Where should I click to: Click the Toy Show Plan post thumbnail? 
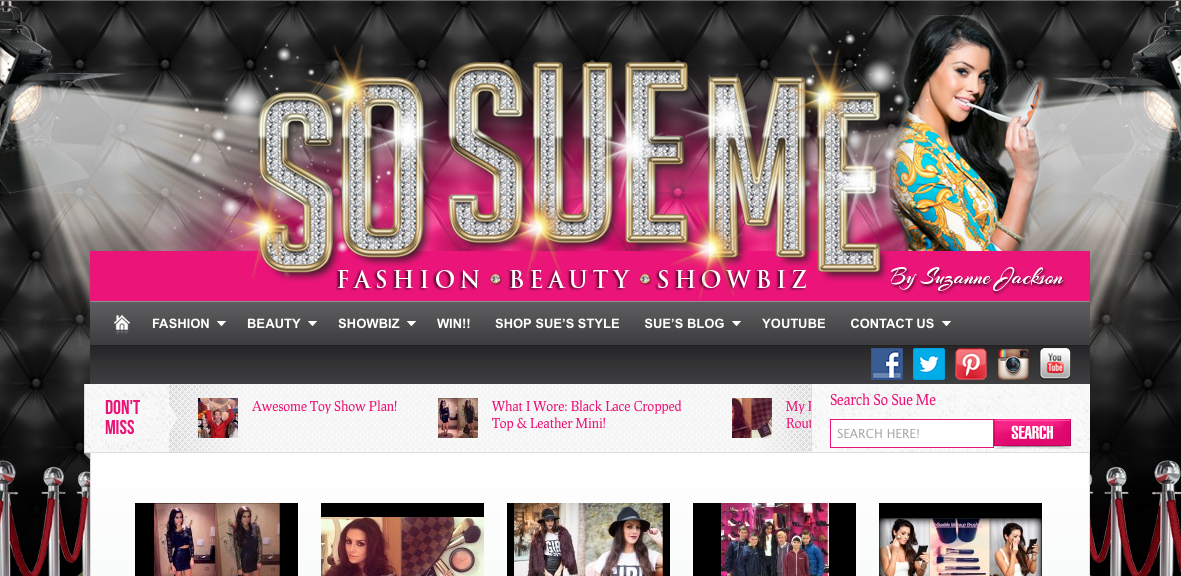(x=218, y=418)
